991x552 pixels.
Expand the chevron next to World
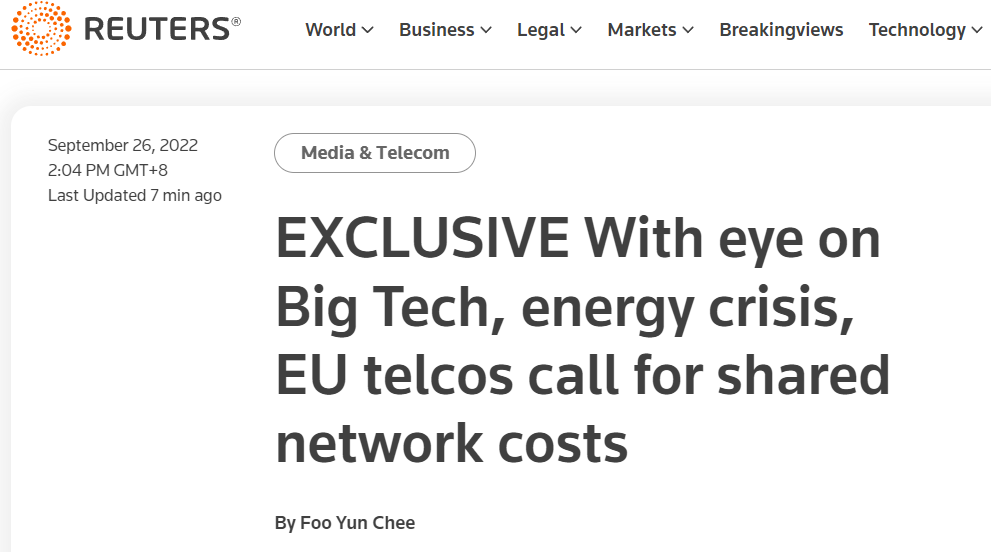367,31
